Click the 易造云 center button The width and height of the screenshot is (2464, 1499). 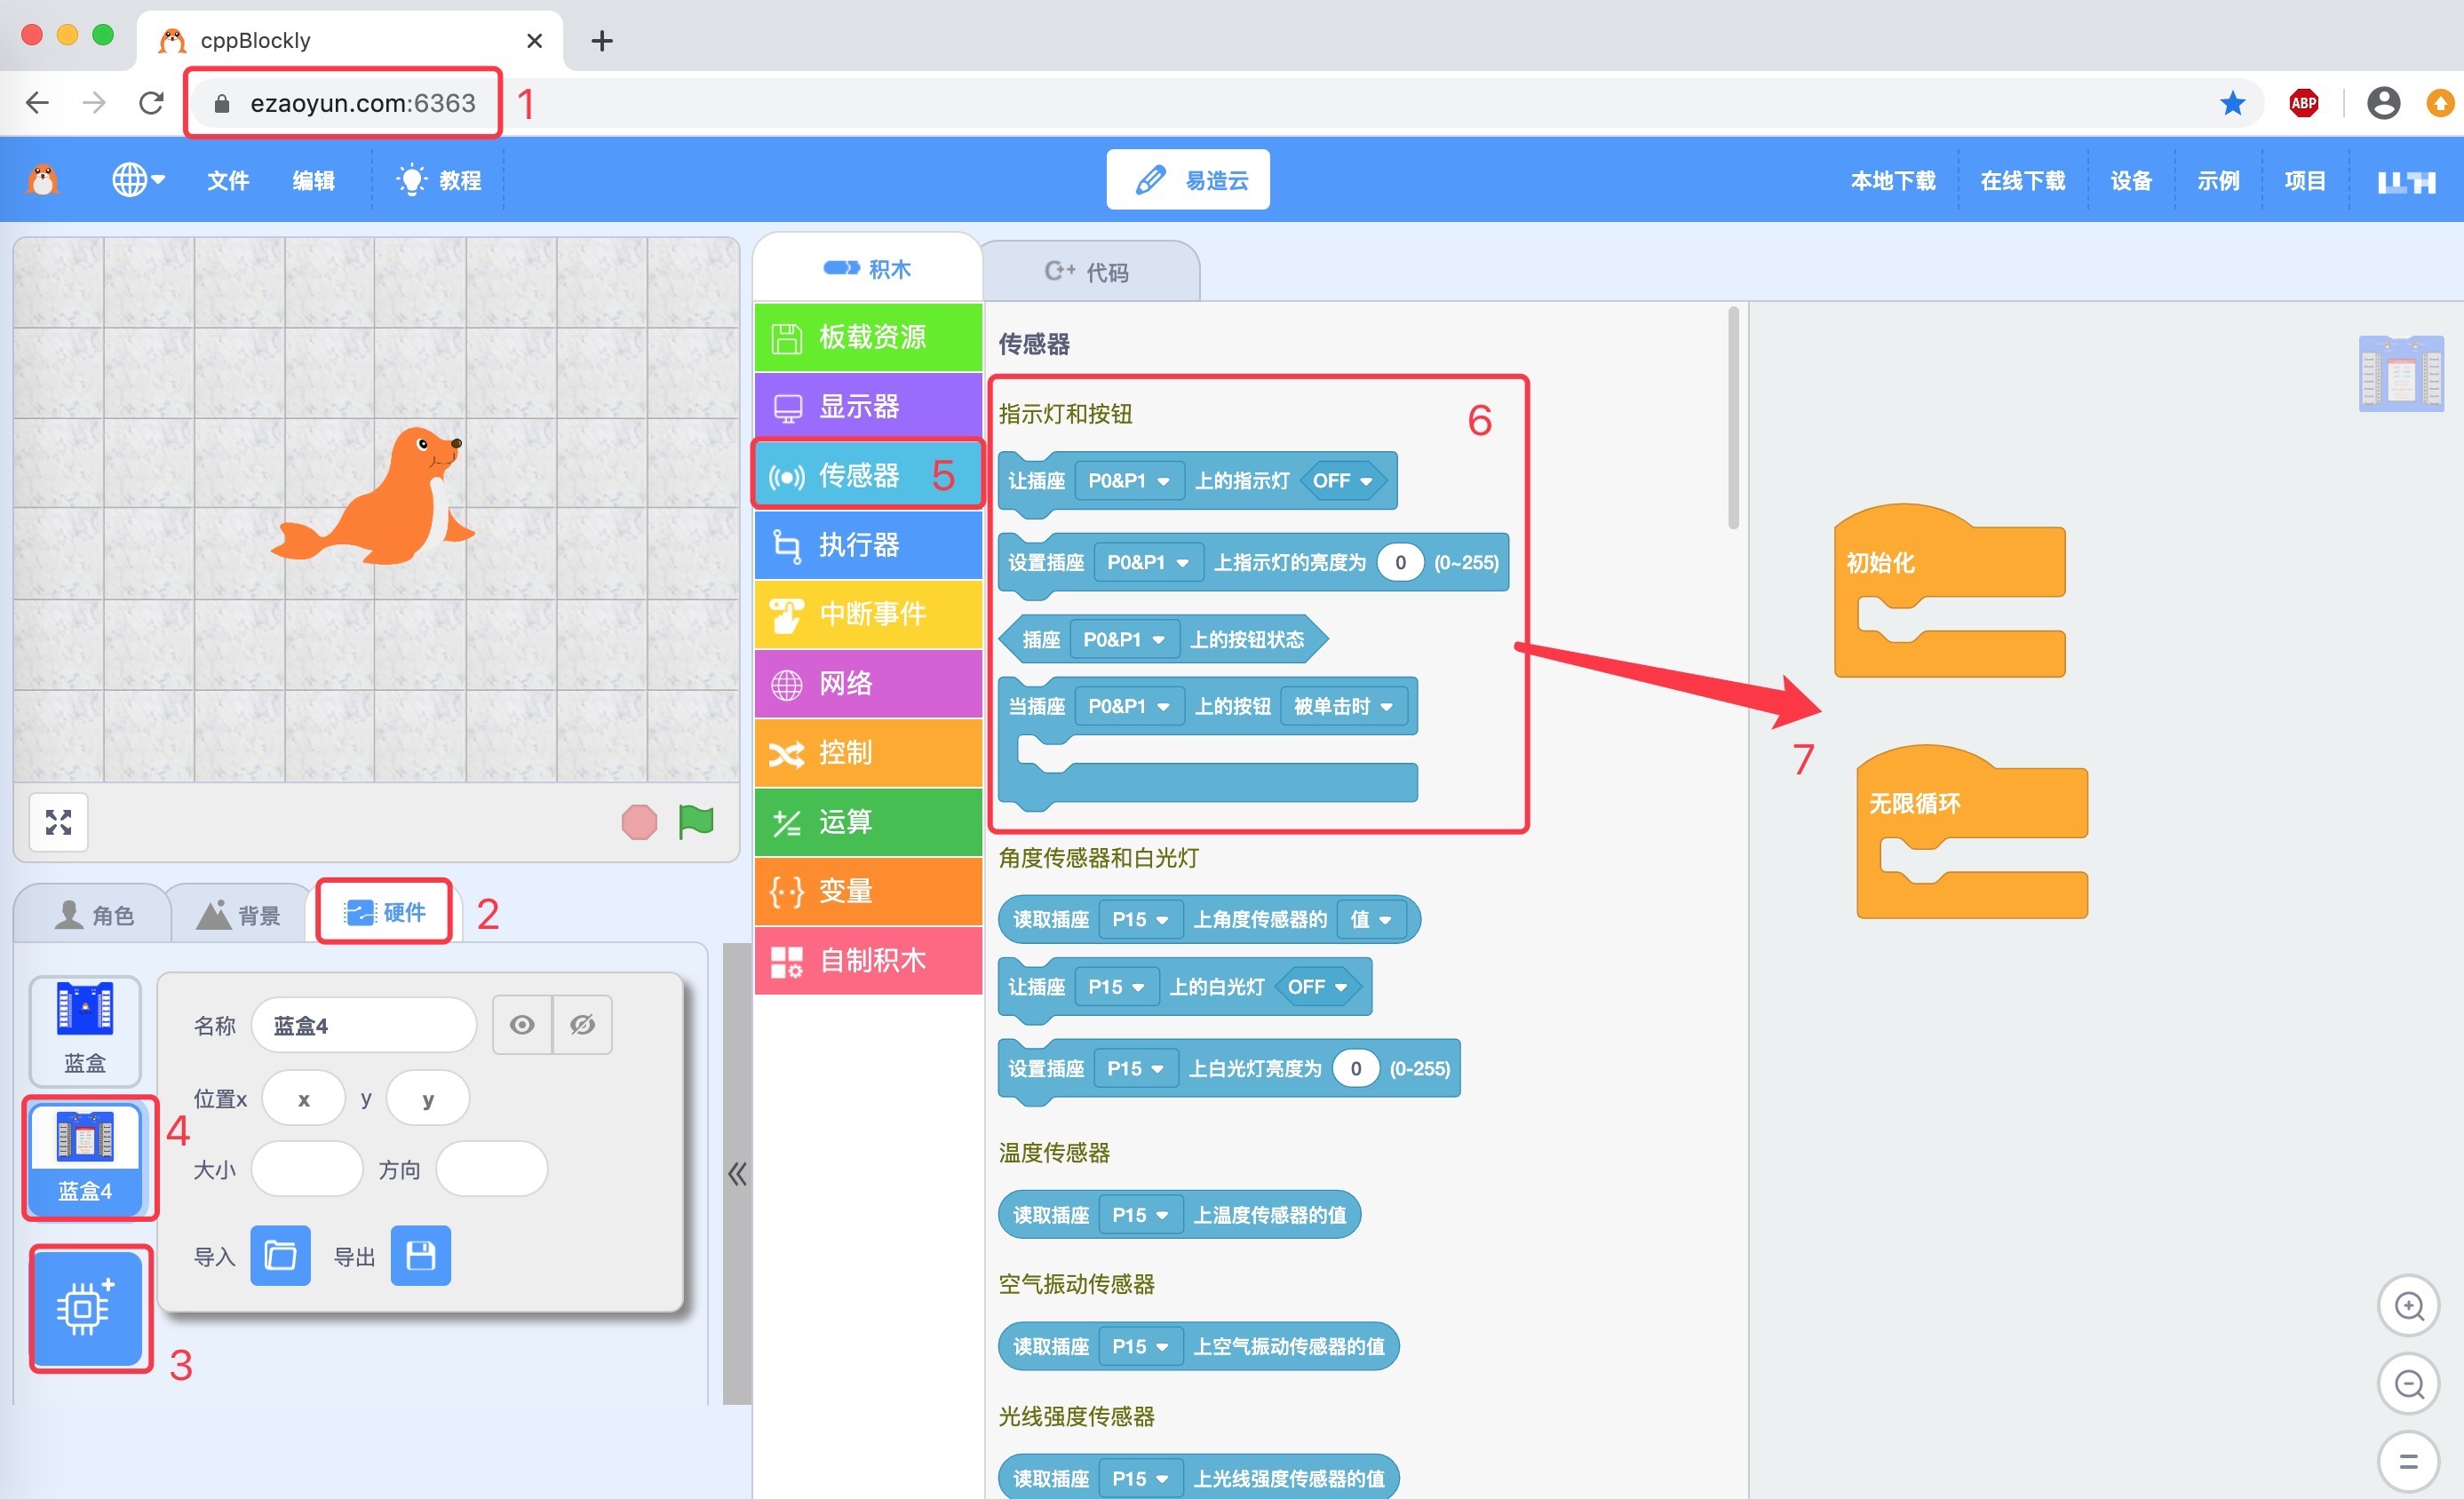[1188, 180]
